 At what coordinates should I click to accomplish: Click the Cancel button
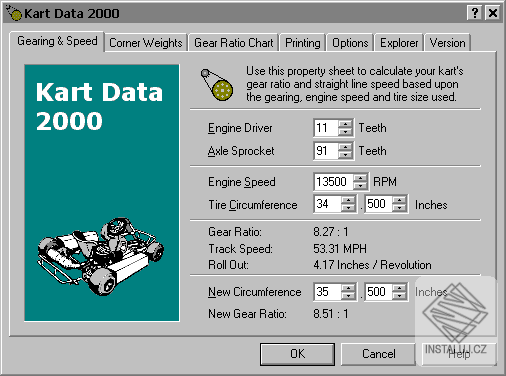click(x=379, y=354)
